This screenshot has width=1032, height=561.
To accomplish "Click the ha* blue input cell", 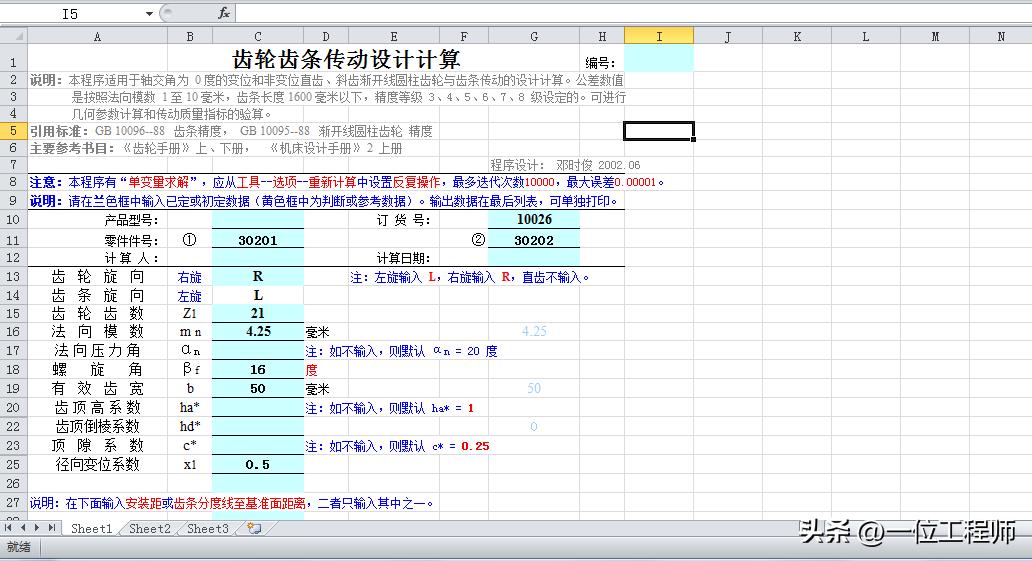I will pyautogui.click(x=257, y=408).
